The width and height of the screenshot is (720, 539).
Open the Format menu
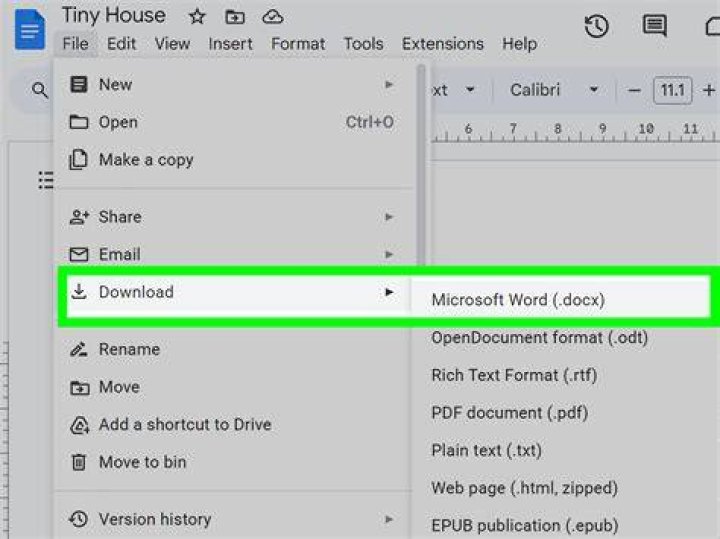[x=298, y=44]
